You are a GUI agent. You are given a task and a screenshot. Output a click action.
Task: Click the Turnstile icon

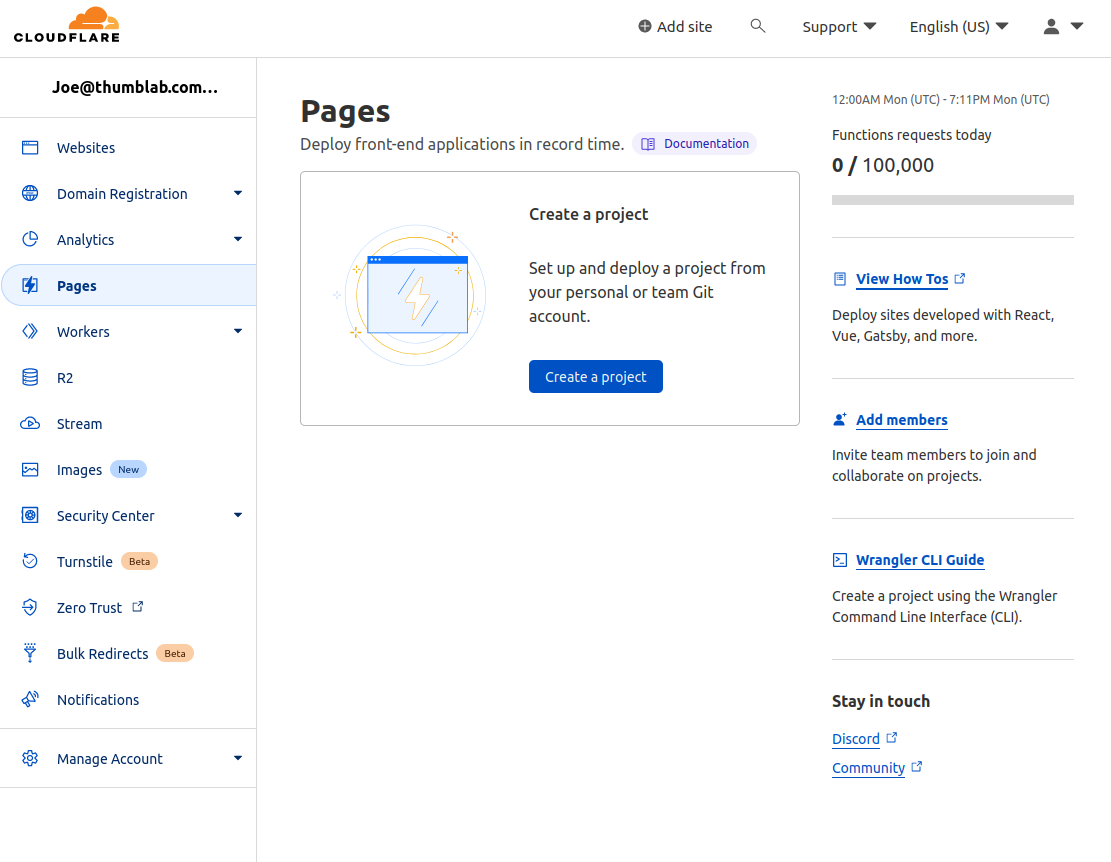pos(30,561)
